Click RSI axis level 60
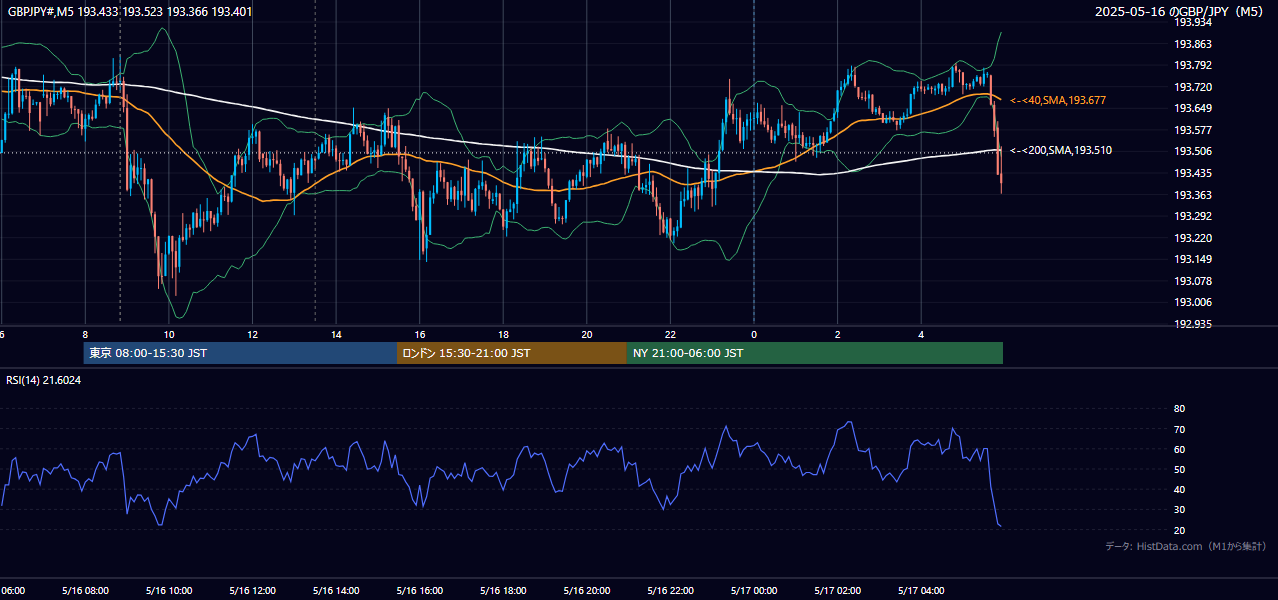The image size is (1278, 600). pos(1179,449)
